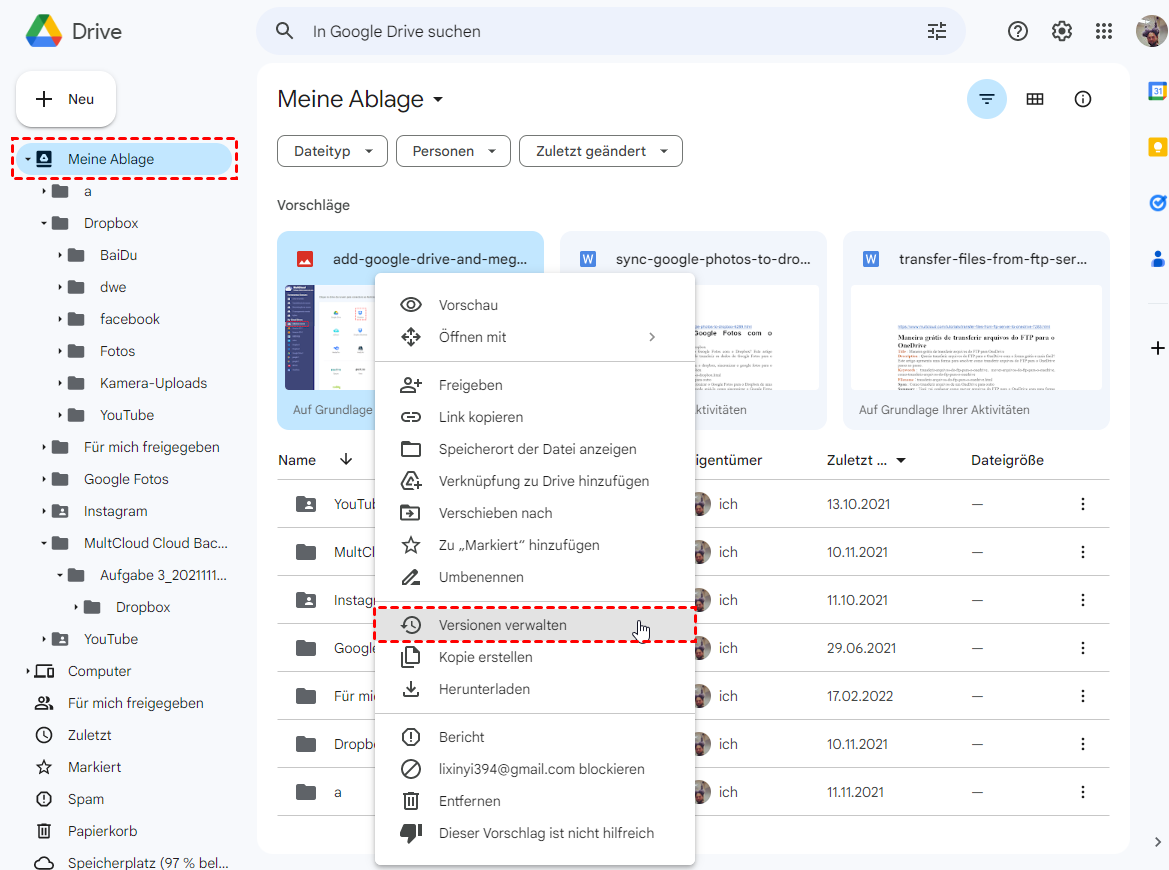
Task: Open search filter options icon
Action: (x=936, y=31)
